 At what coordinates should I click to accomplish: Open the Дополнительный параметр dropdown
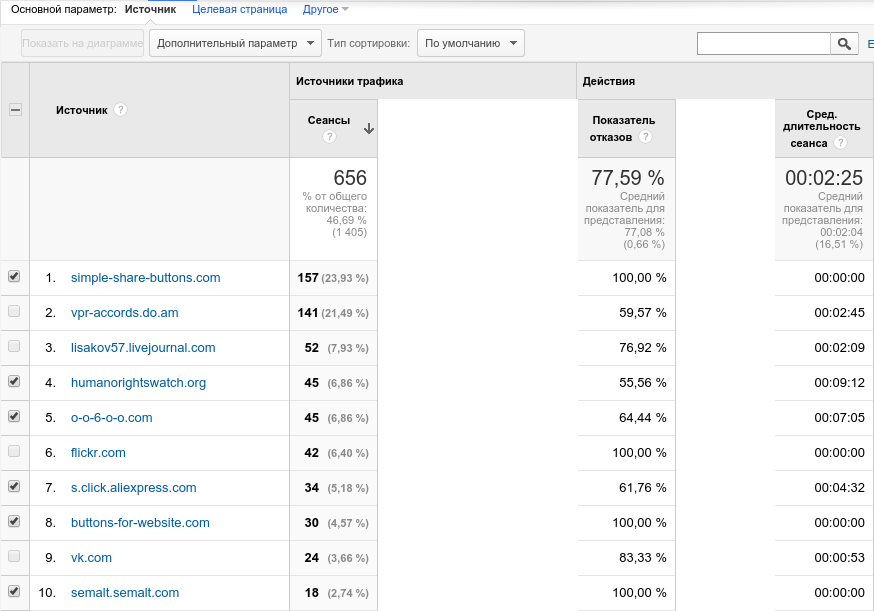[235, 43]
